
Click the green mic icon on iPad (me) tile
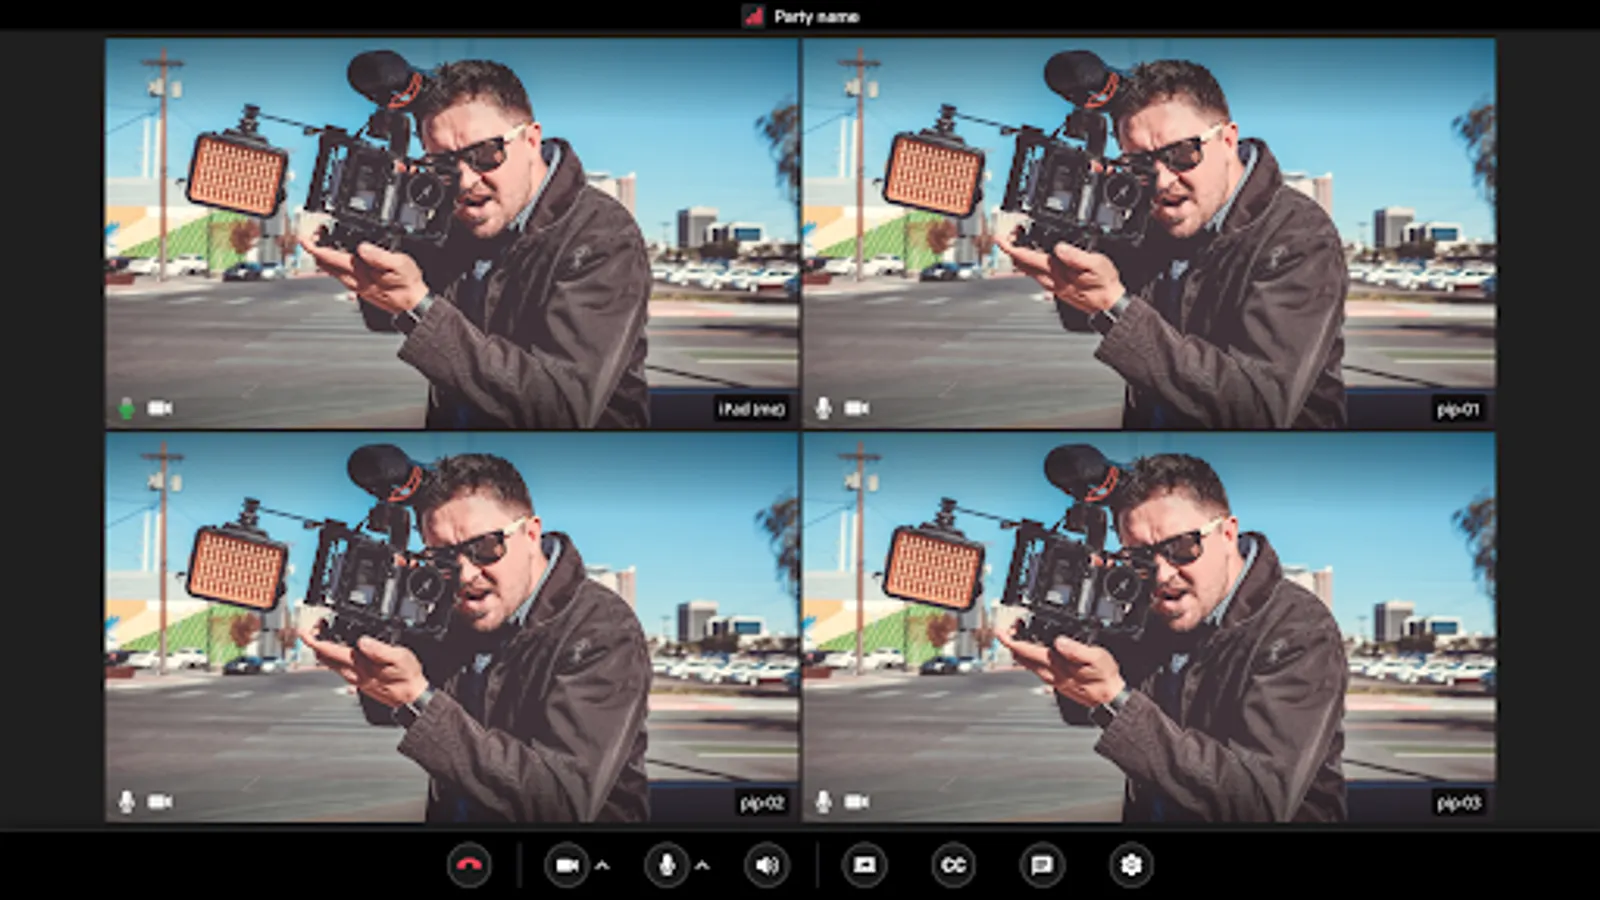(126, 408)
